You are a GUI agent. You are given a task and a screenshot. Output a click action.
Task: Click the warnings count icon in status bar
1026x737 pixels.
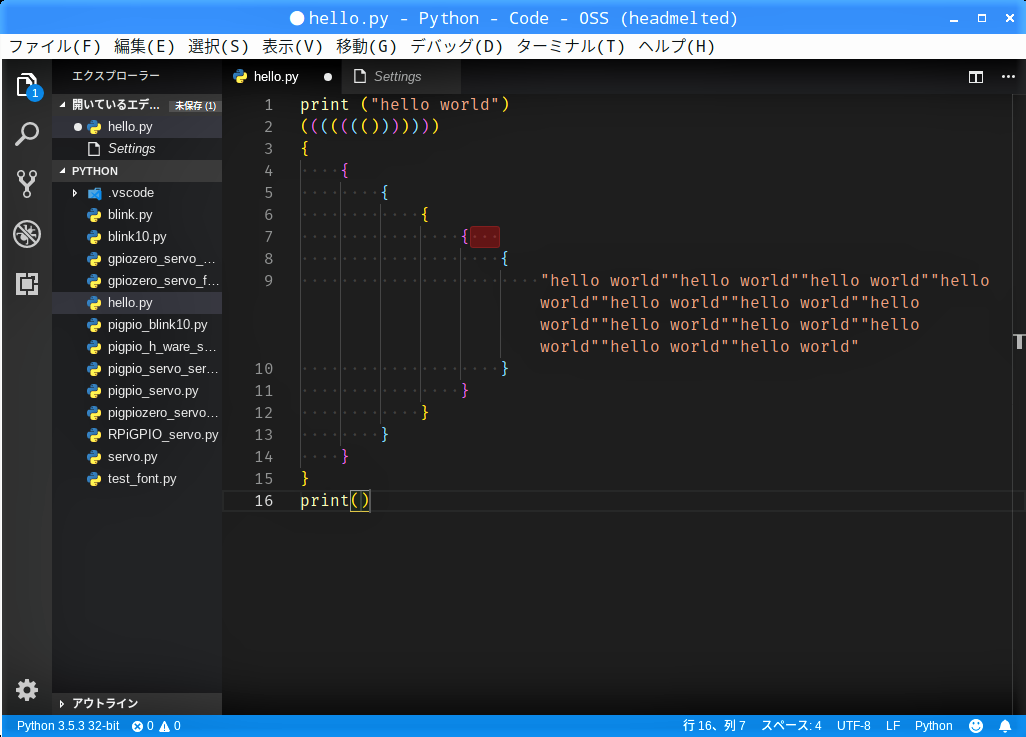(x=164, y=726)
